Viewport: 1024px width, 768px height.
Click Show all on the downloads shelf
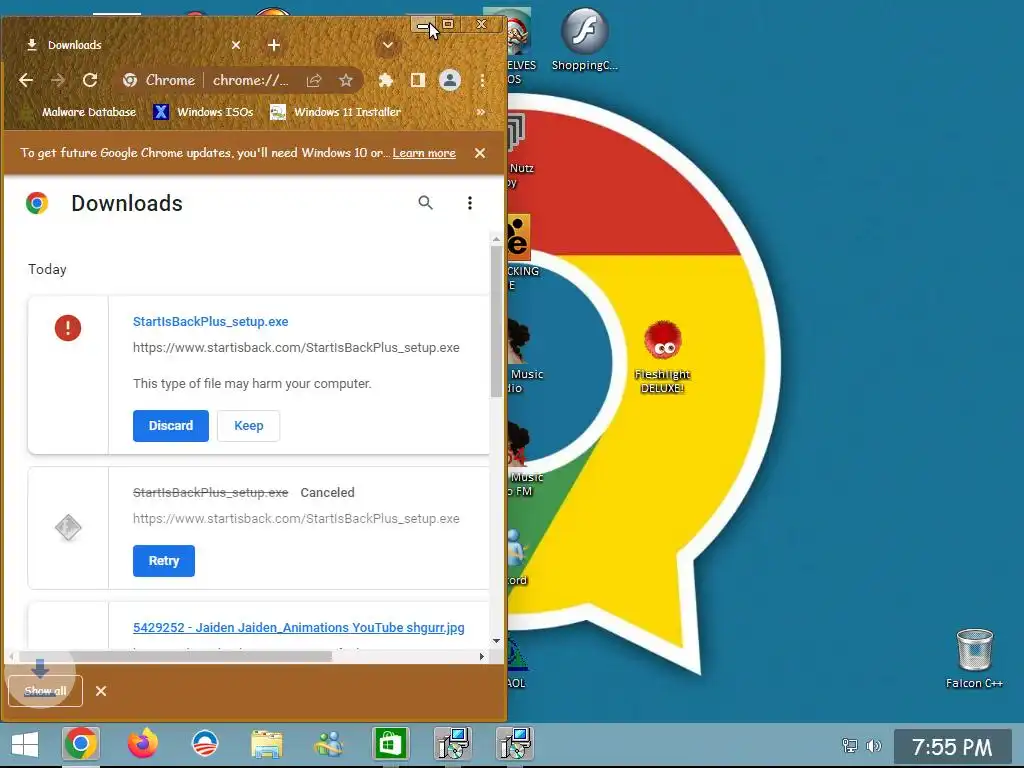click(45, 691)
